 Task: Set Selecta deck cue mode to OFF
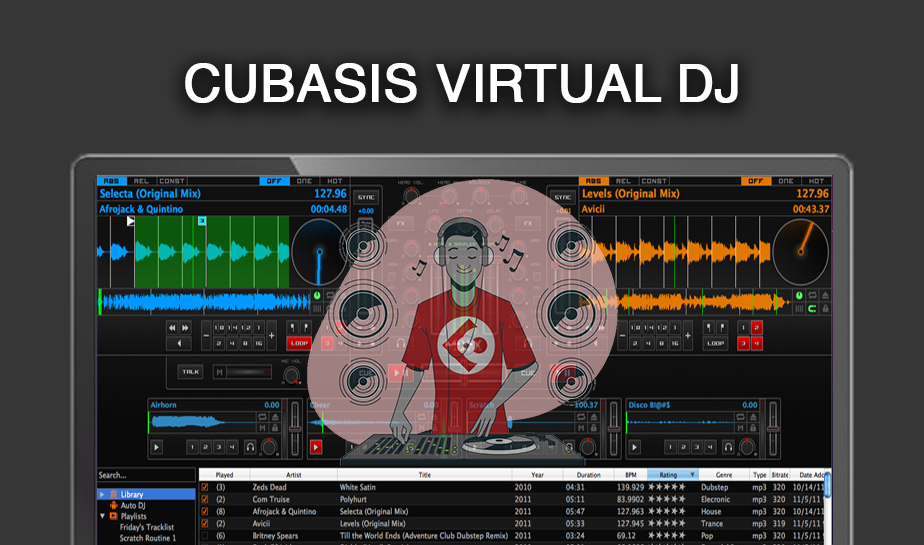click(274, 181)
